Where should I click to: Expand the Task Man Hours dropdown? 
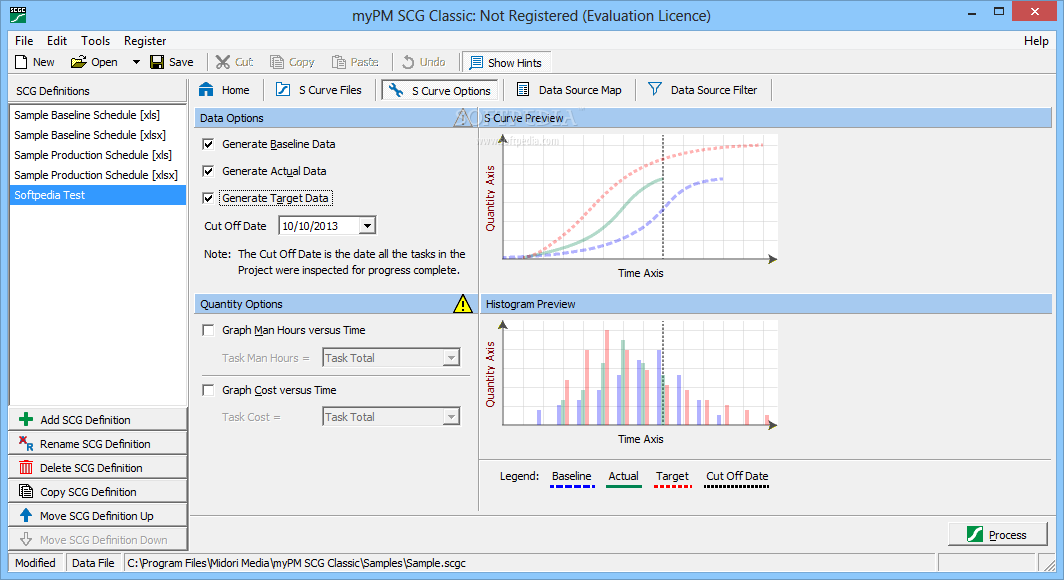pos(451,357)
